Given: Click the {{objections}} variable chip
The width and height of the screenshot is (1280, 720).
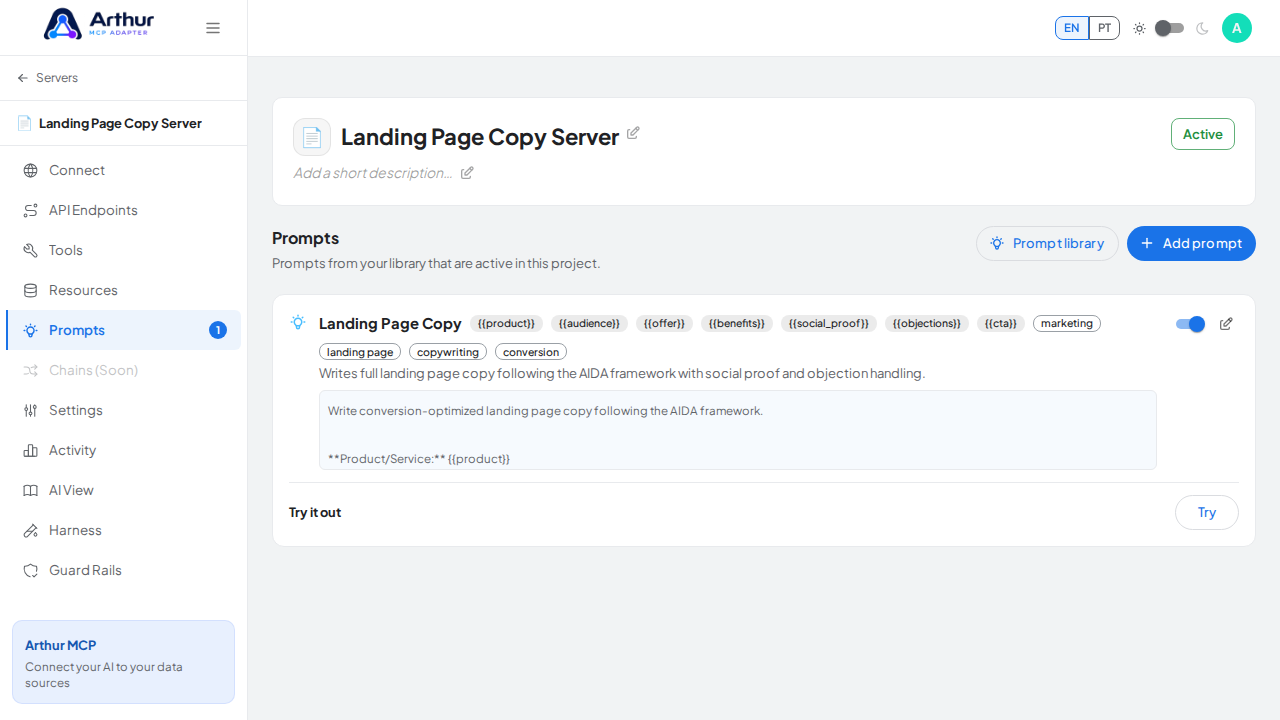Looking at the screenshot, I should pos(927,324).
